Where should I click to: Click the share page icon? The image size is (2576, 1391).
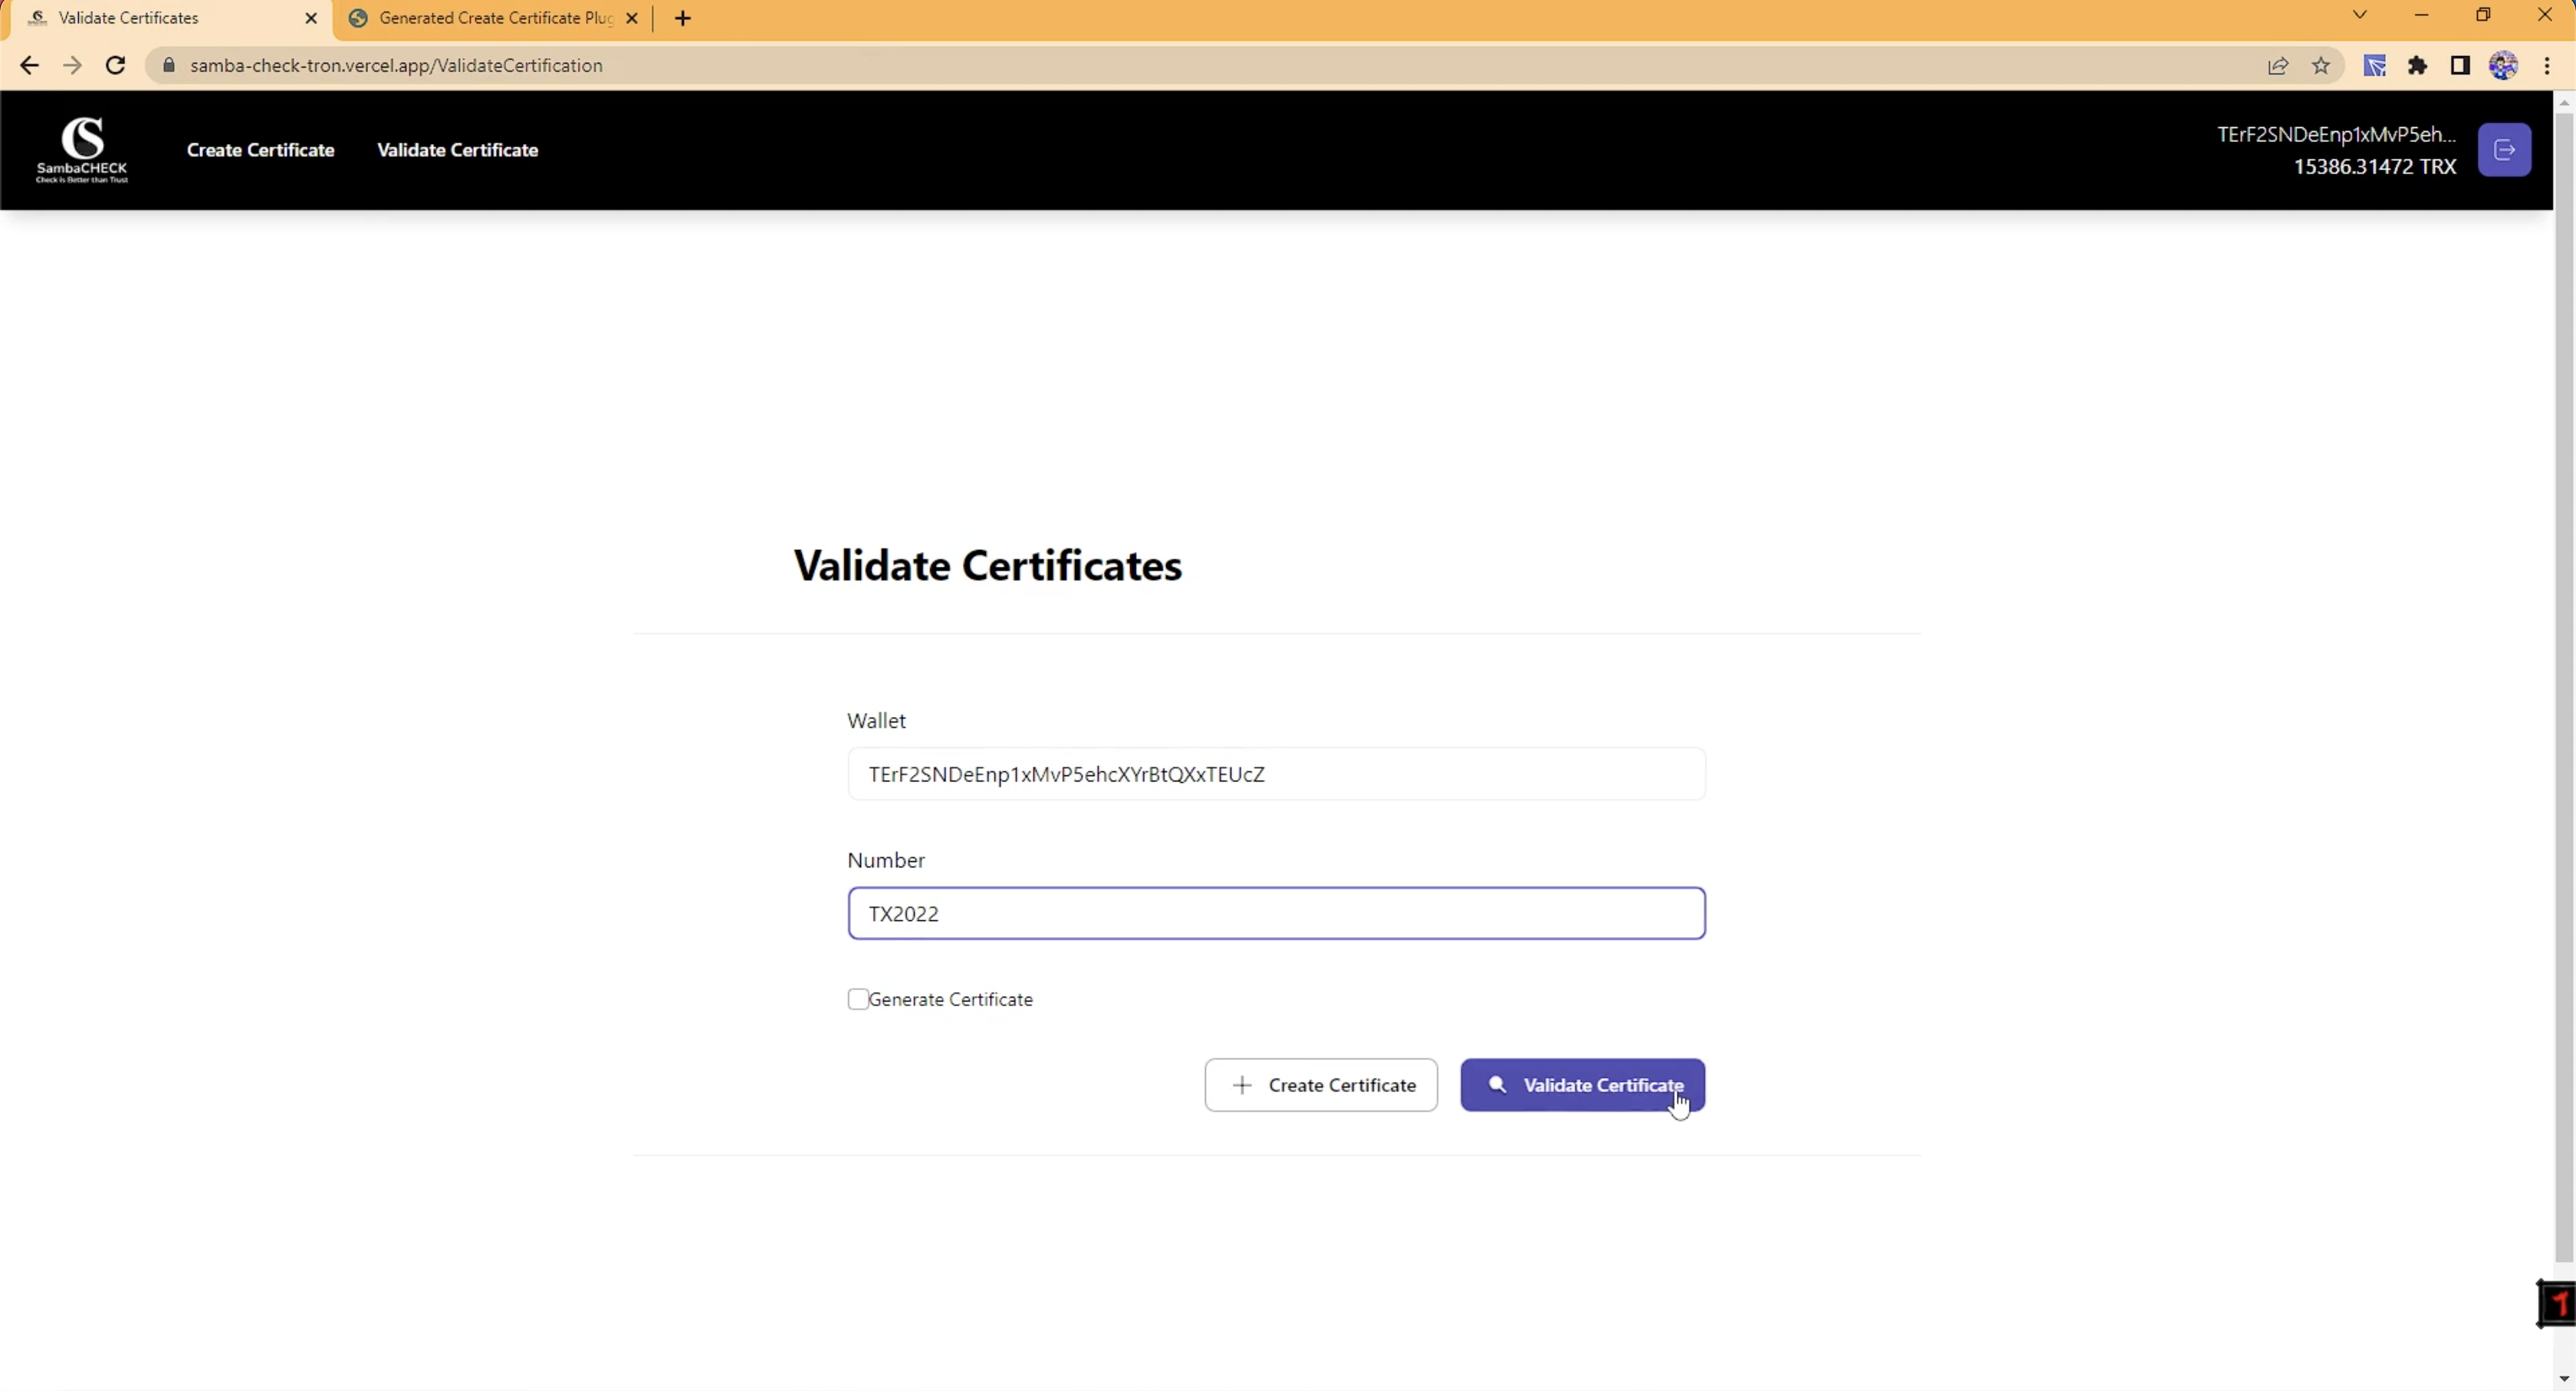[x=2278, y=66]
